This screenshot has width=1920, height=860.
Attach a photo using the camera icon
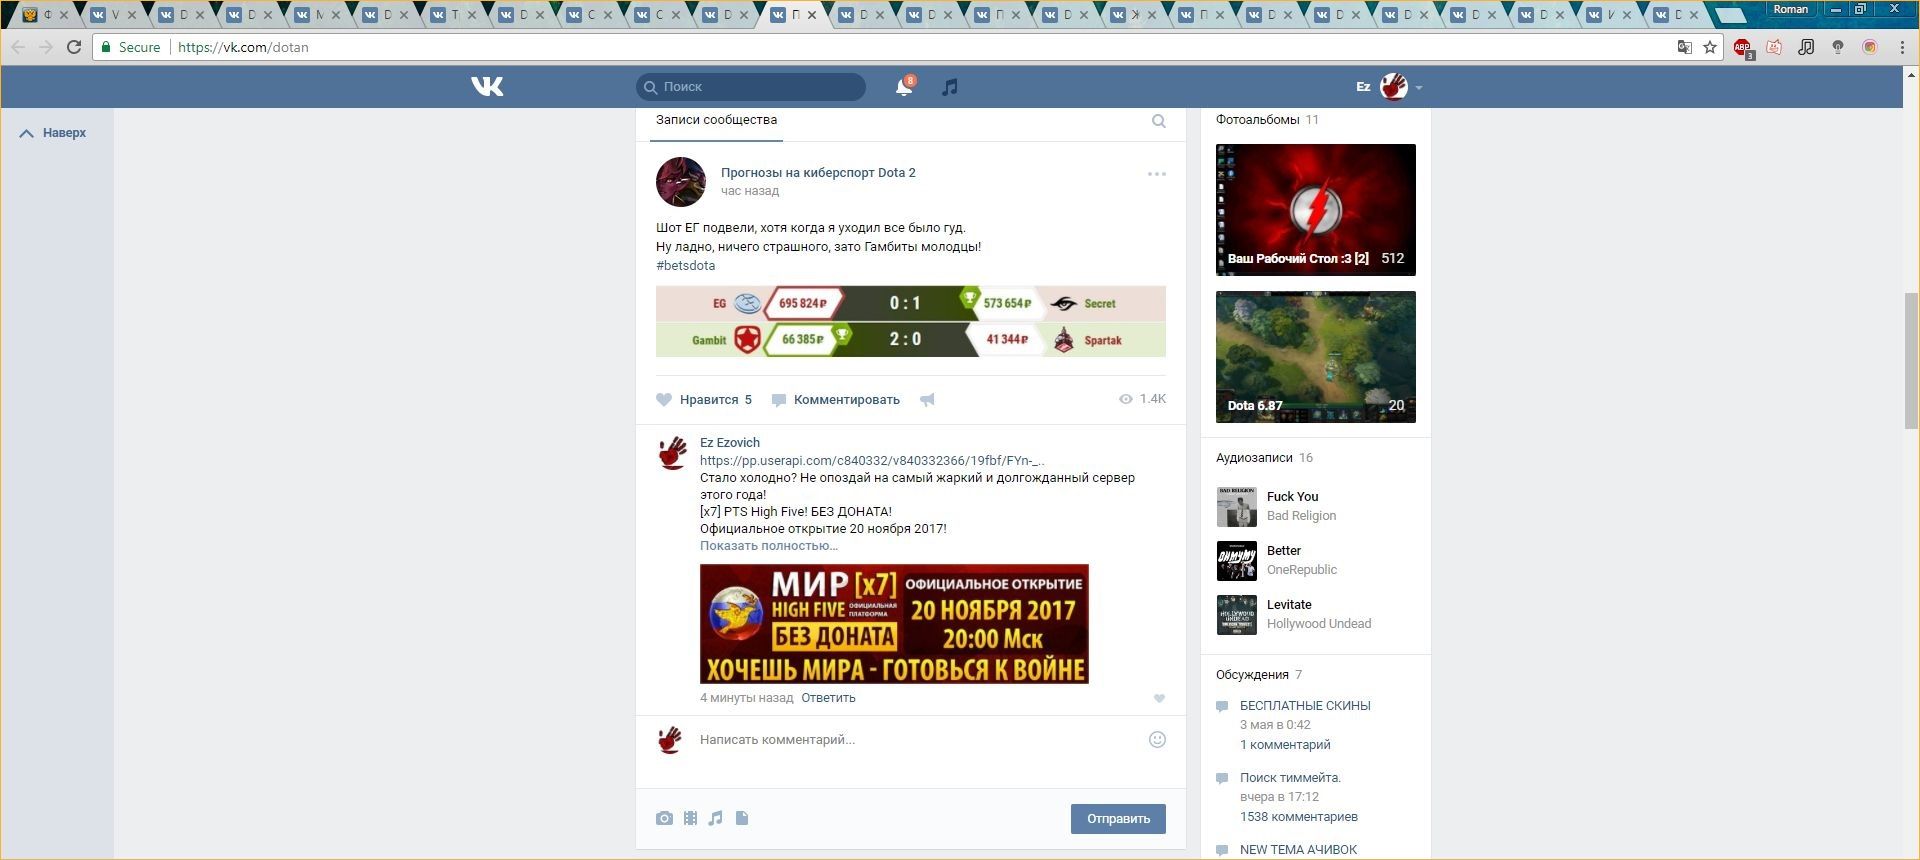point(664,818)
